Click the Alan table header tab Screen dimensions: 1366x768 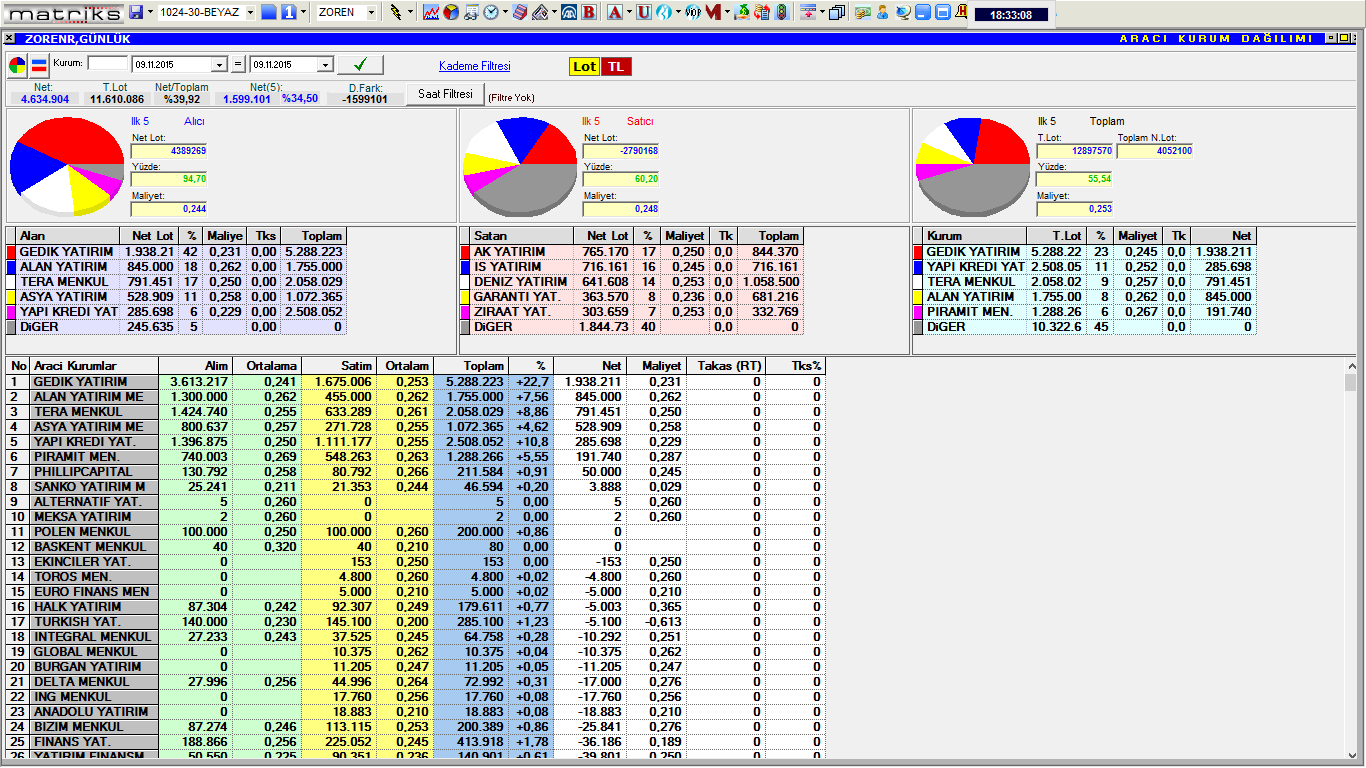[x=32, y=236]
